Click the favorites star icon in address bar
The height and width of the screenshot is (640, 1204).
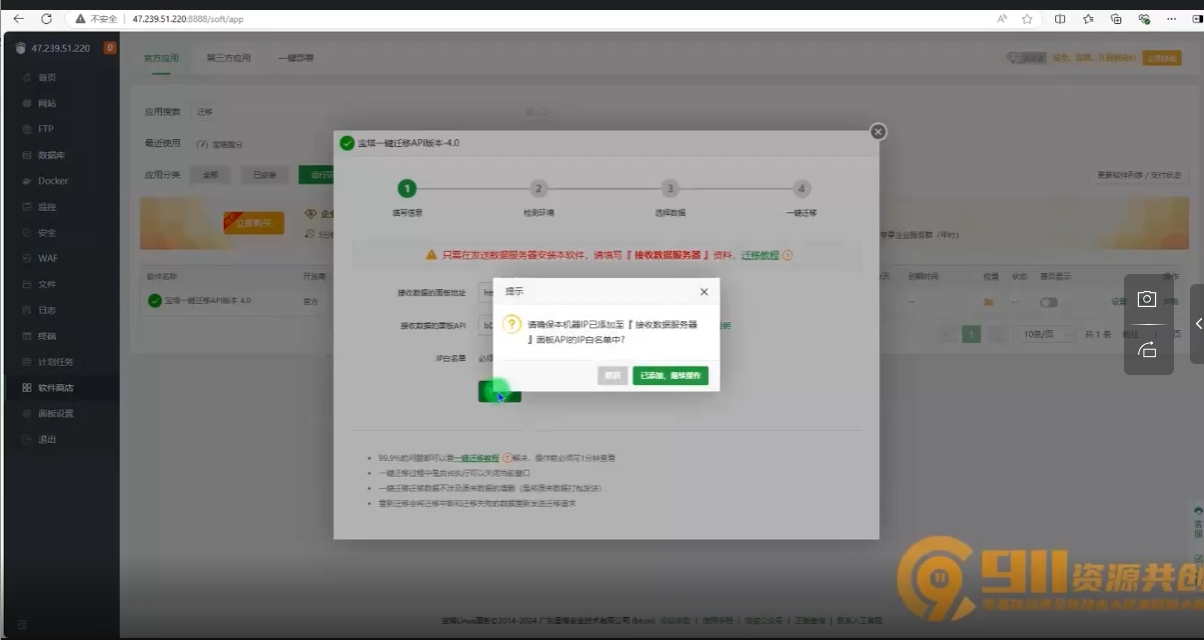click(1027, 19)
